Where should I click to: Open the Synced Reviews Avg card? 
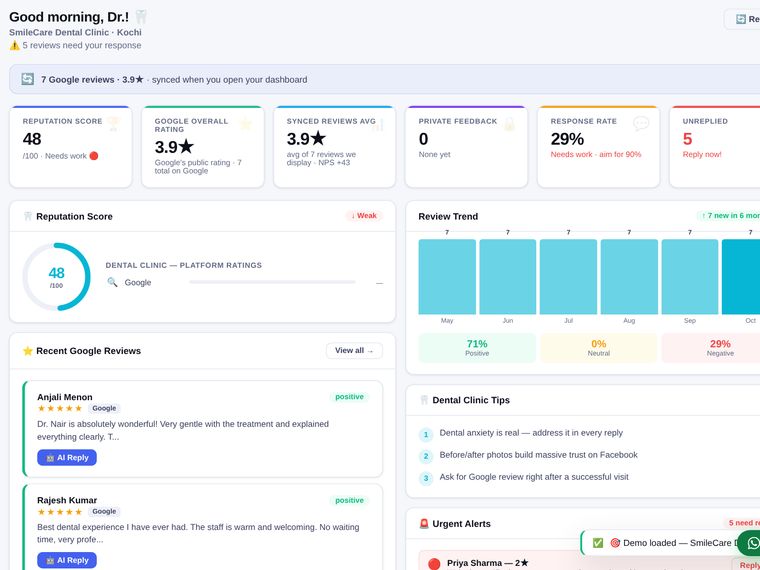[x=334, y=147]
